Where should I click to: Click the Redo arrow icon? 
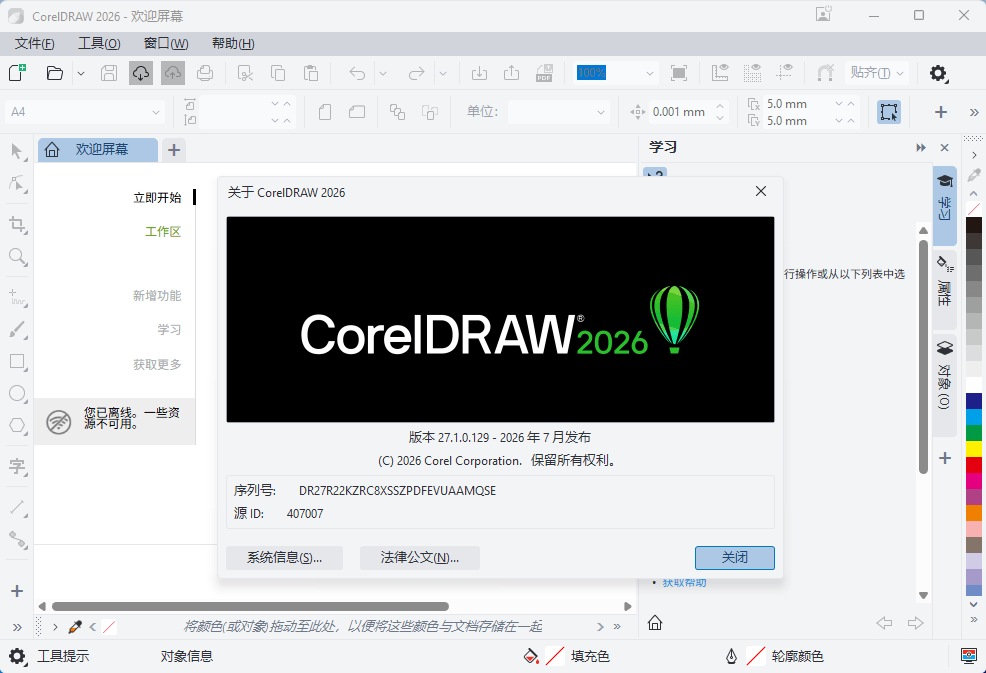tap(416, 74)
